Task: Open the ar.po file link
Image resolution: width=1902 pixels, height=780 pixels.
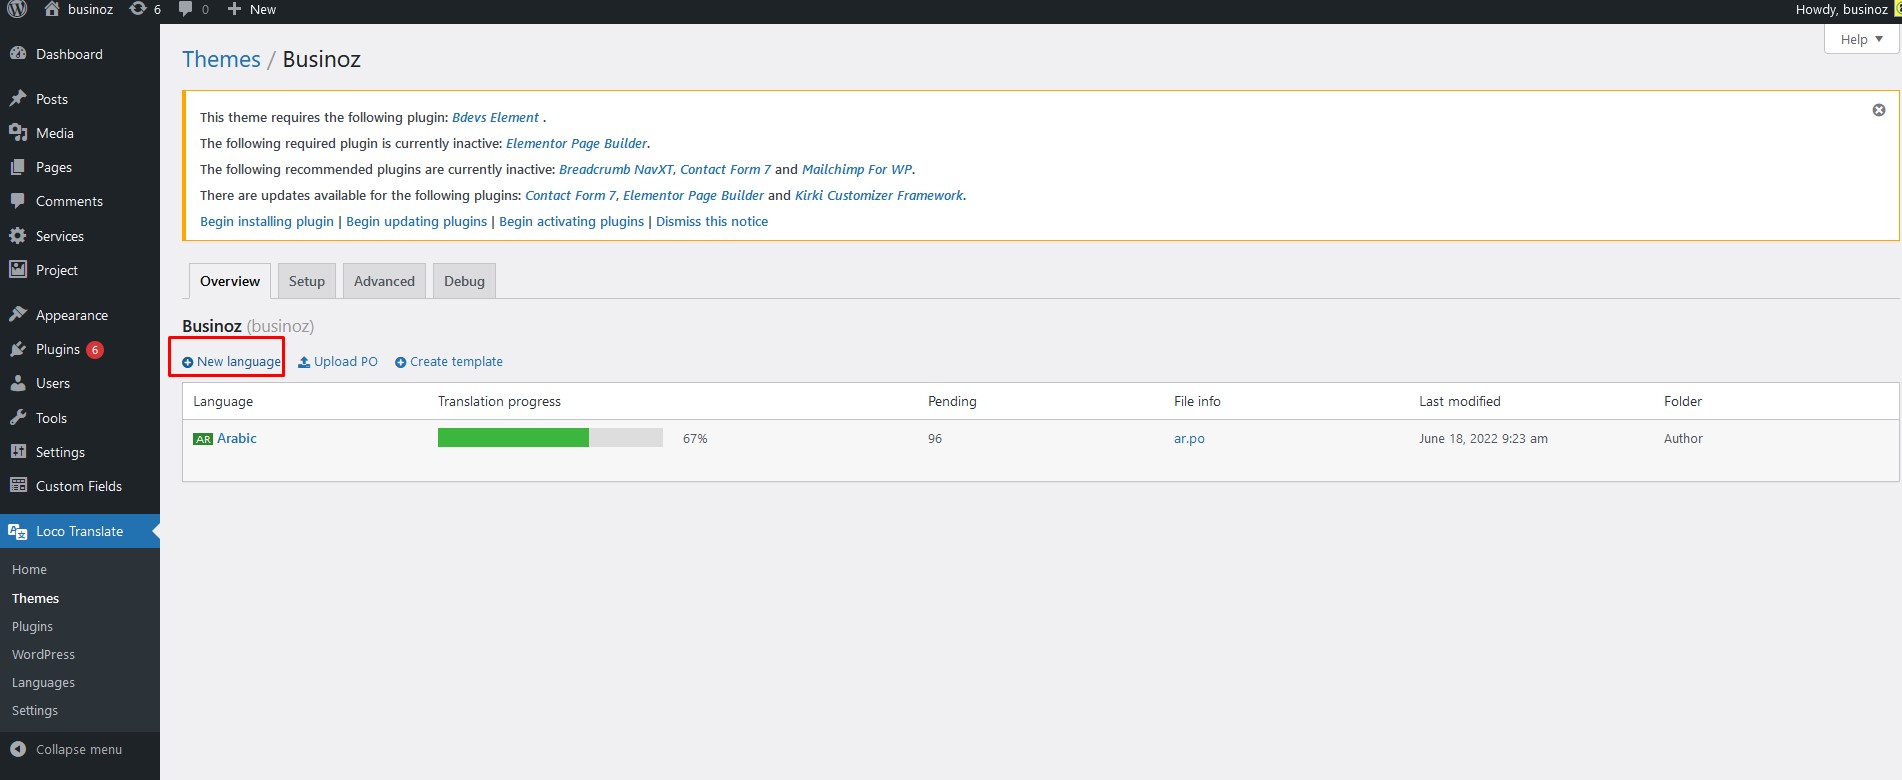Action: coord(1189,439)
